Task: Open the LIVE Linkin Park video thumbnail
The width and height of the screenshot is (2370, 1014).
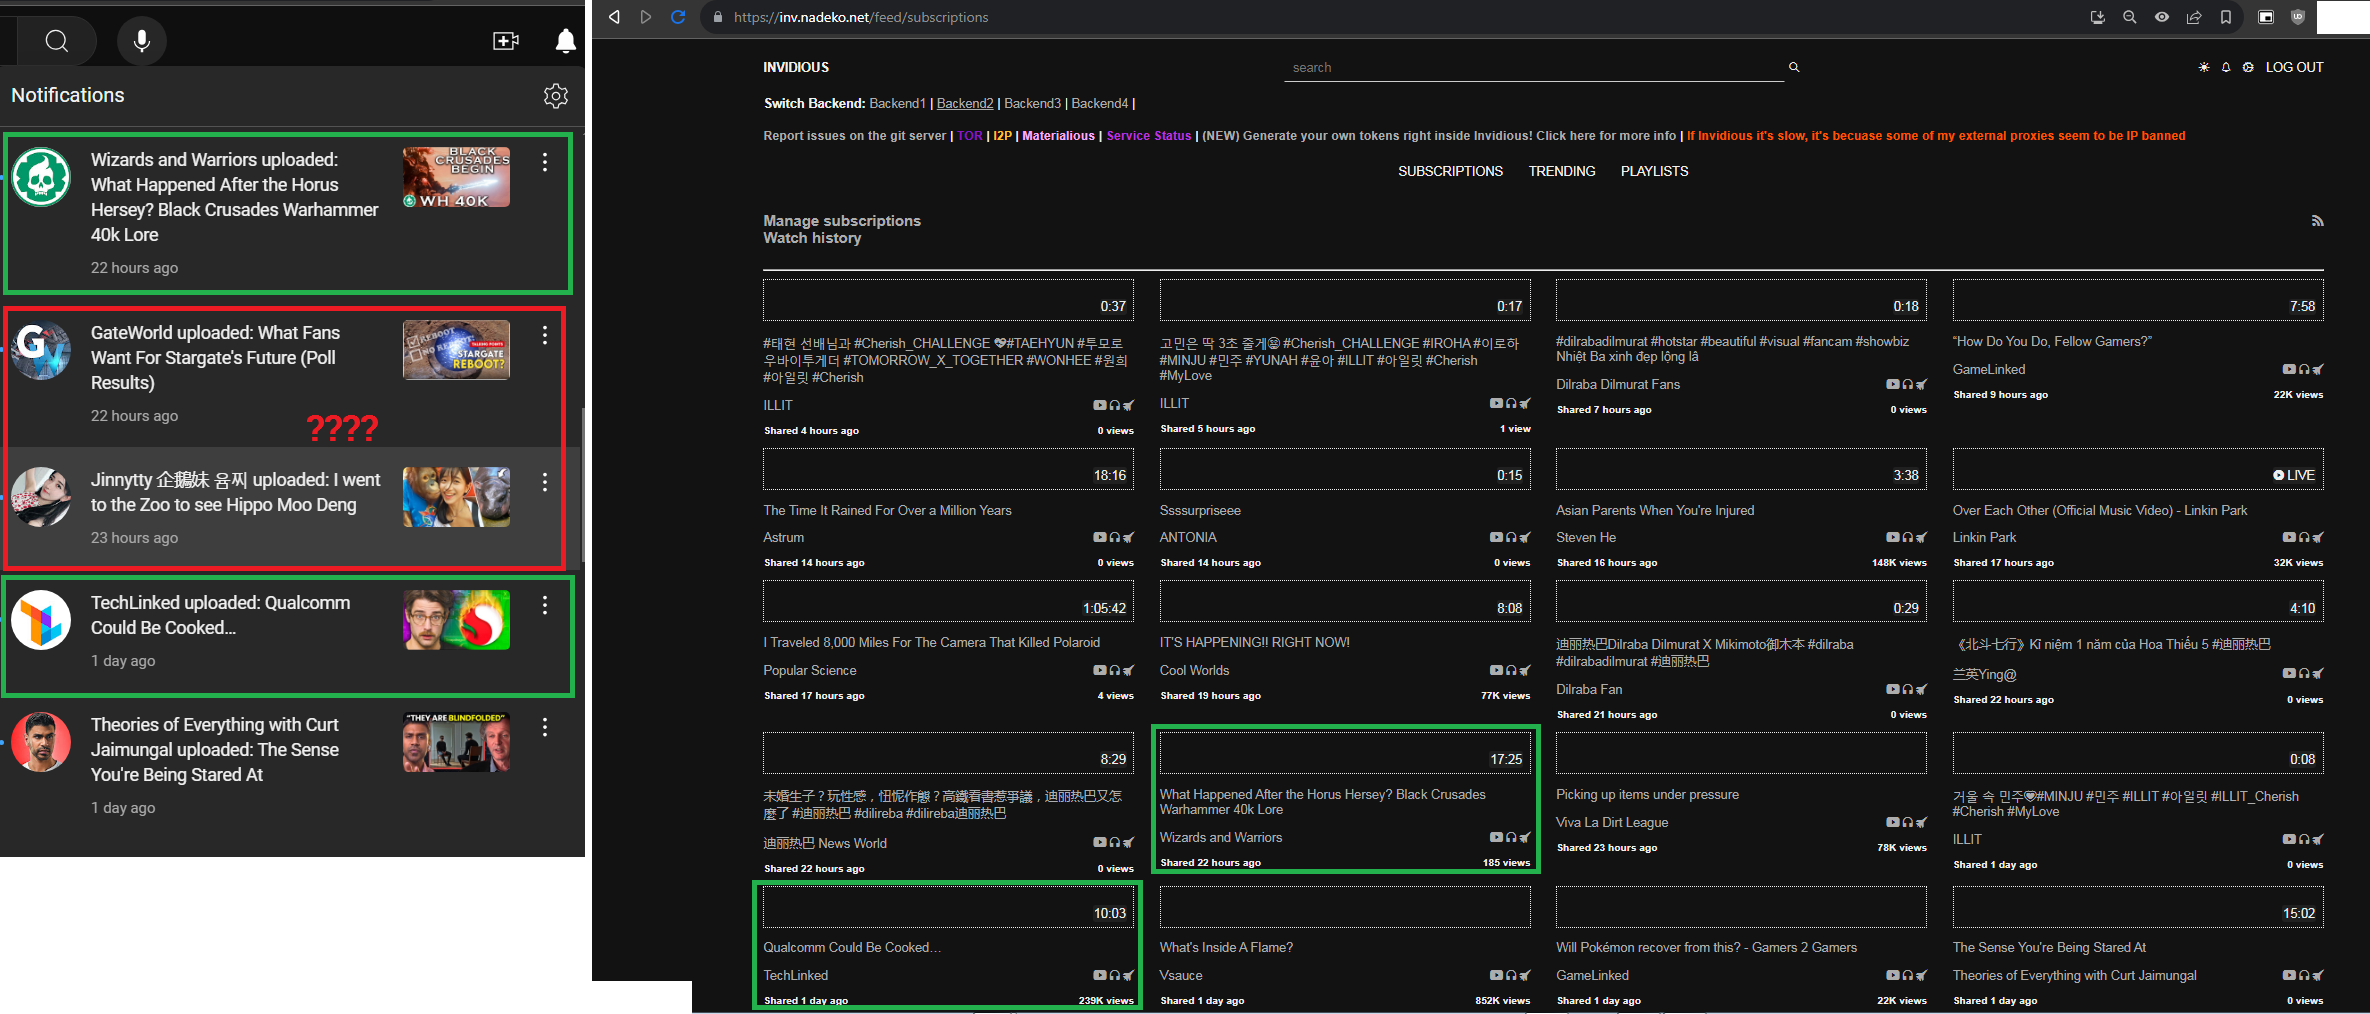Action: (x=2138, y=469)
